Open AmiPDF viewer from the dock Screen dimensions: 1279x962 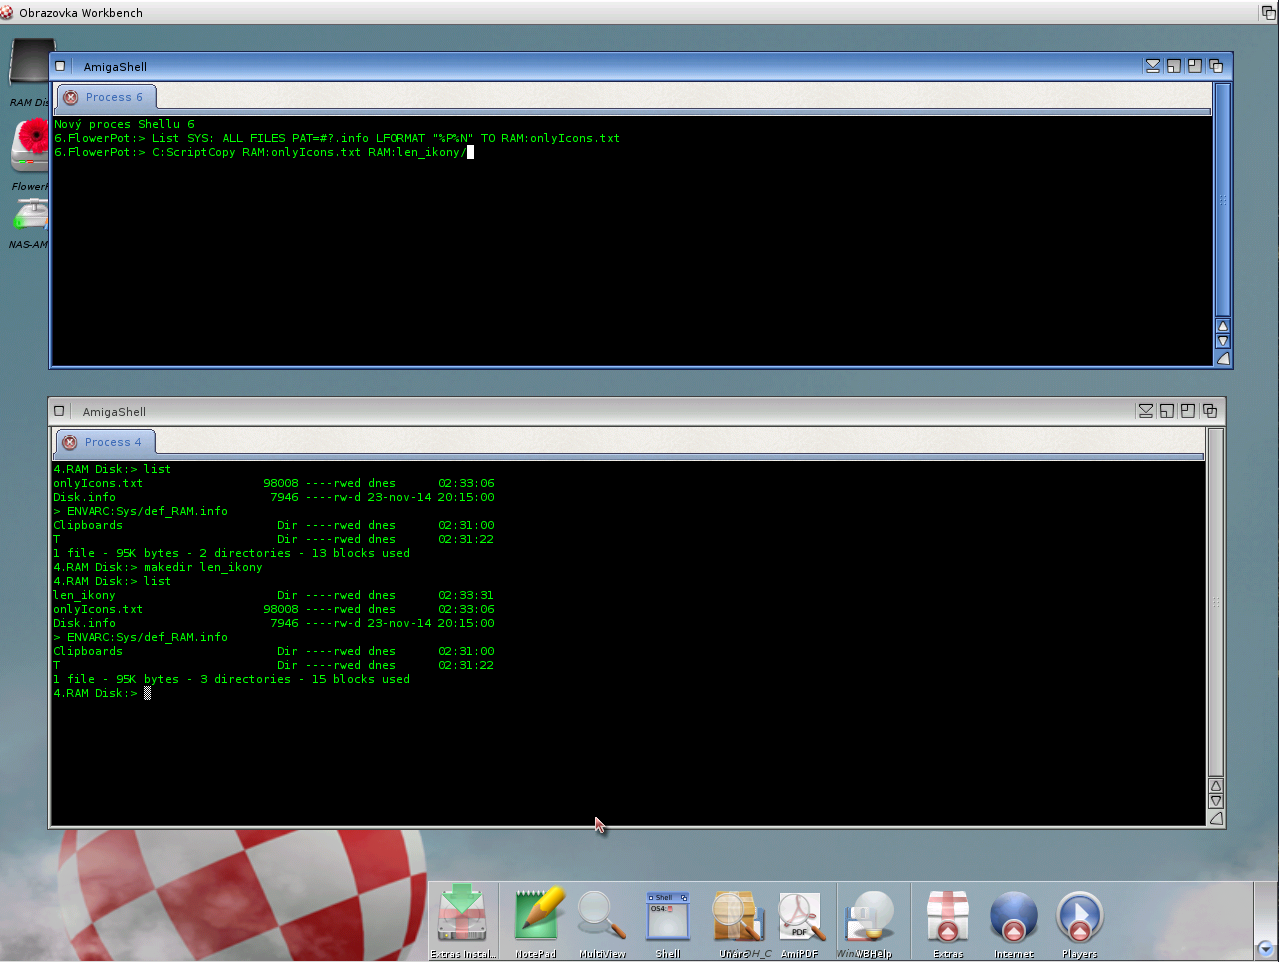pos(800,916)
